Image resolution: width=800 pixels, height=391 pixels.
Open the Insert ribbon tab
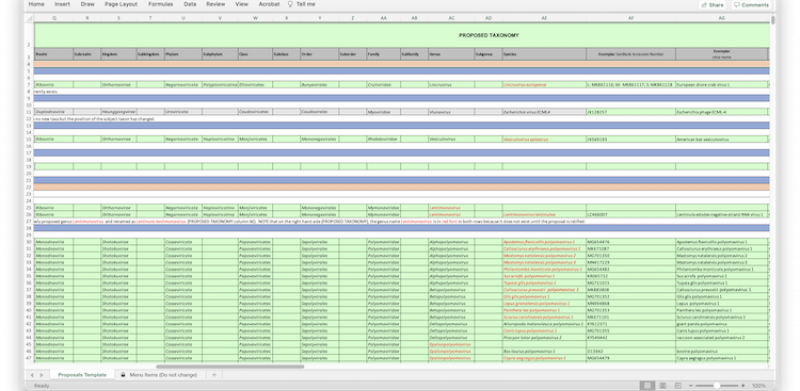click(x=62, y=4)
